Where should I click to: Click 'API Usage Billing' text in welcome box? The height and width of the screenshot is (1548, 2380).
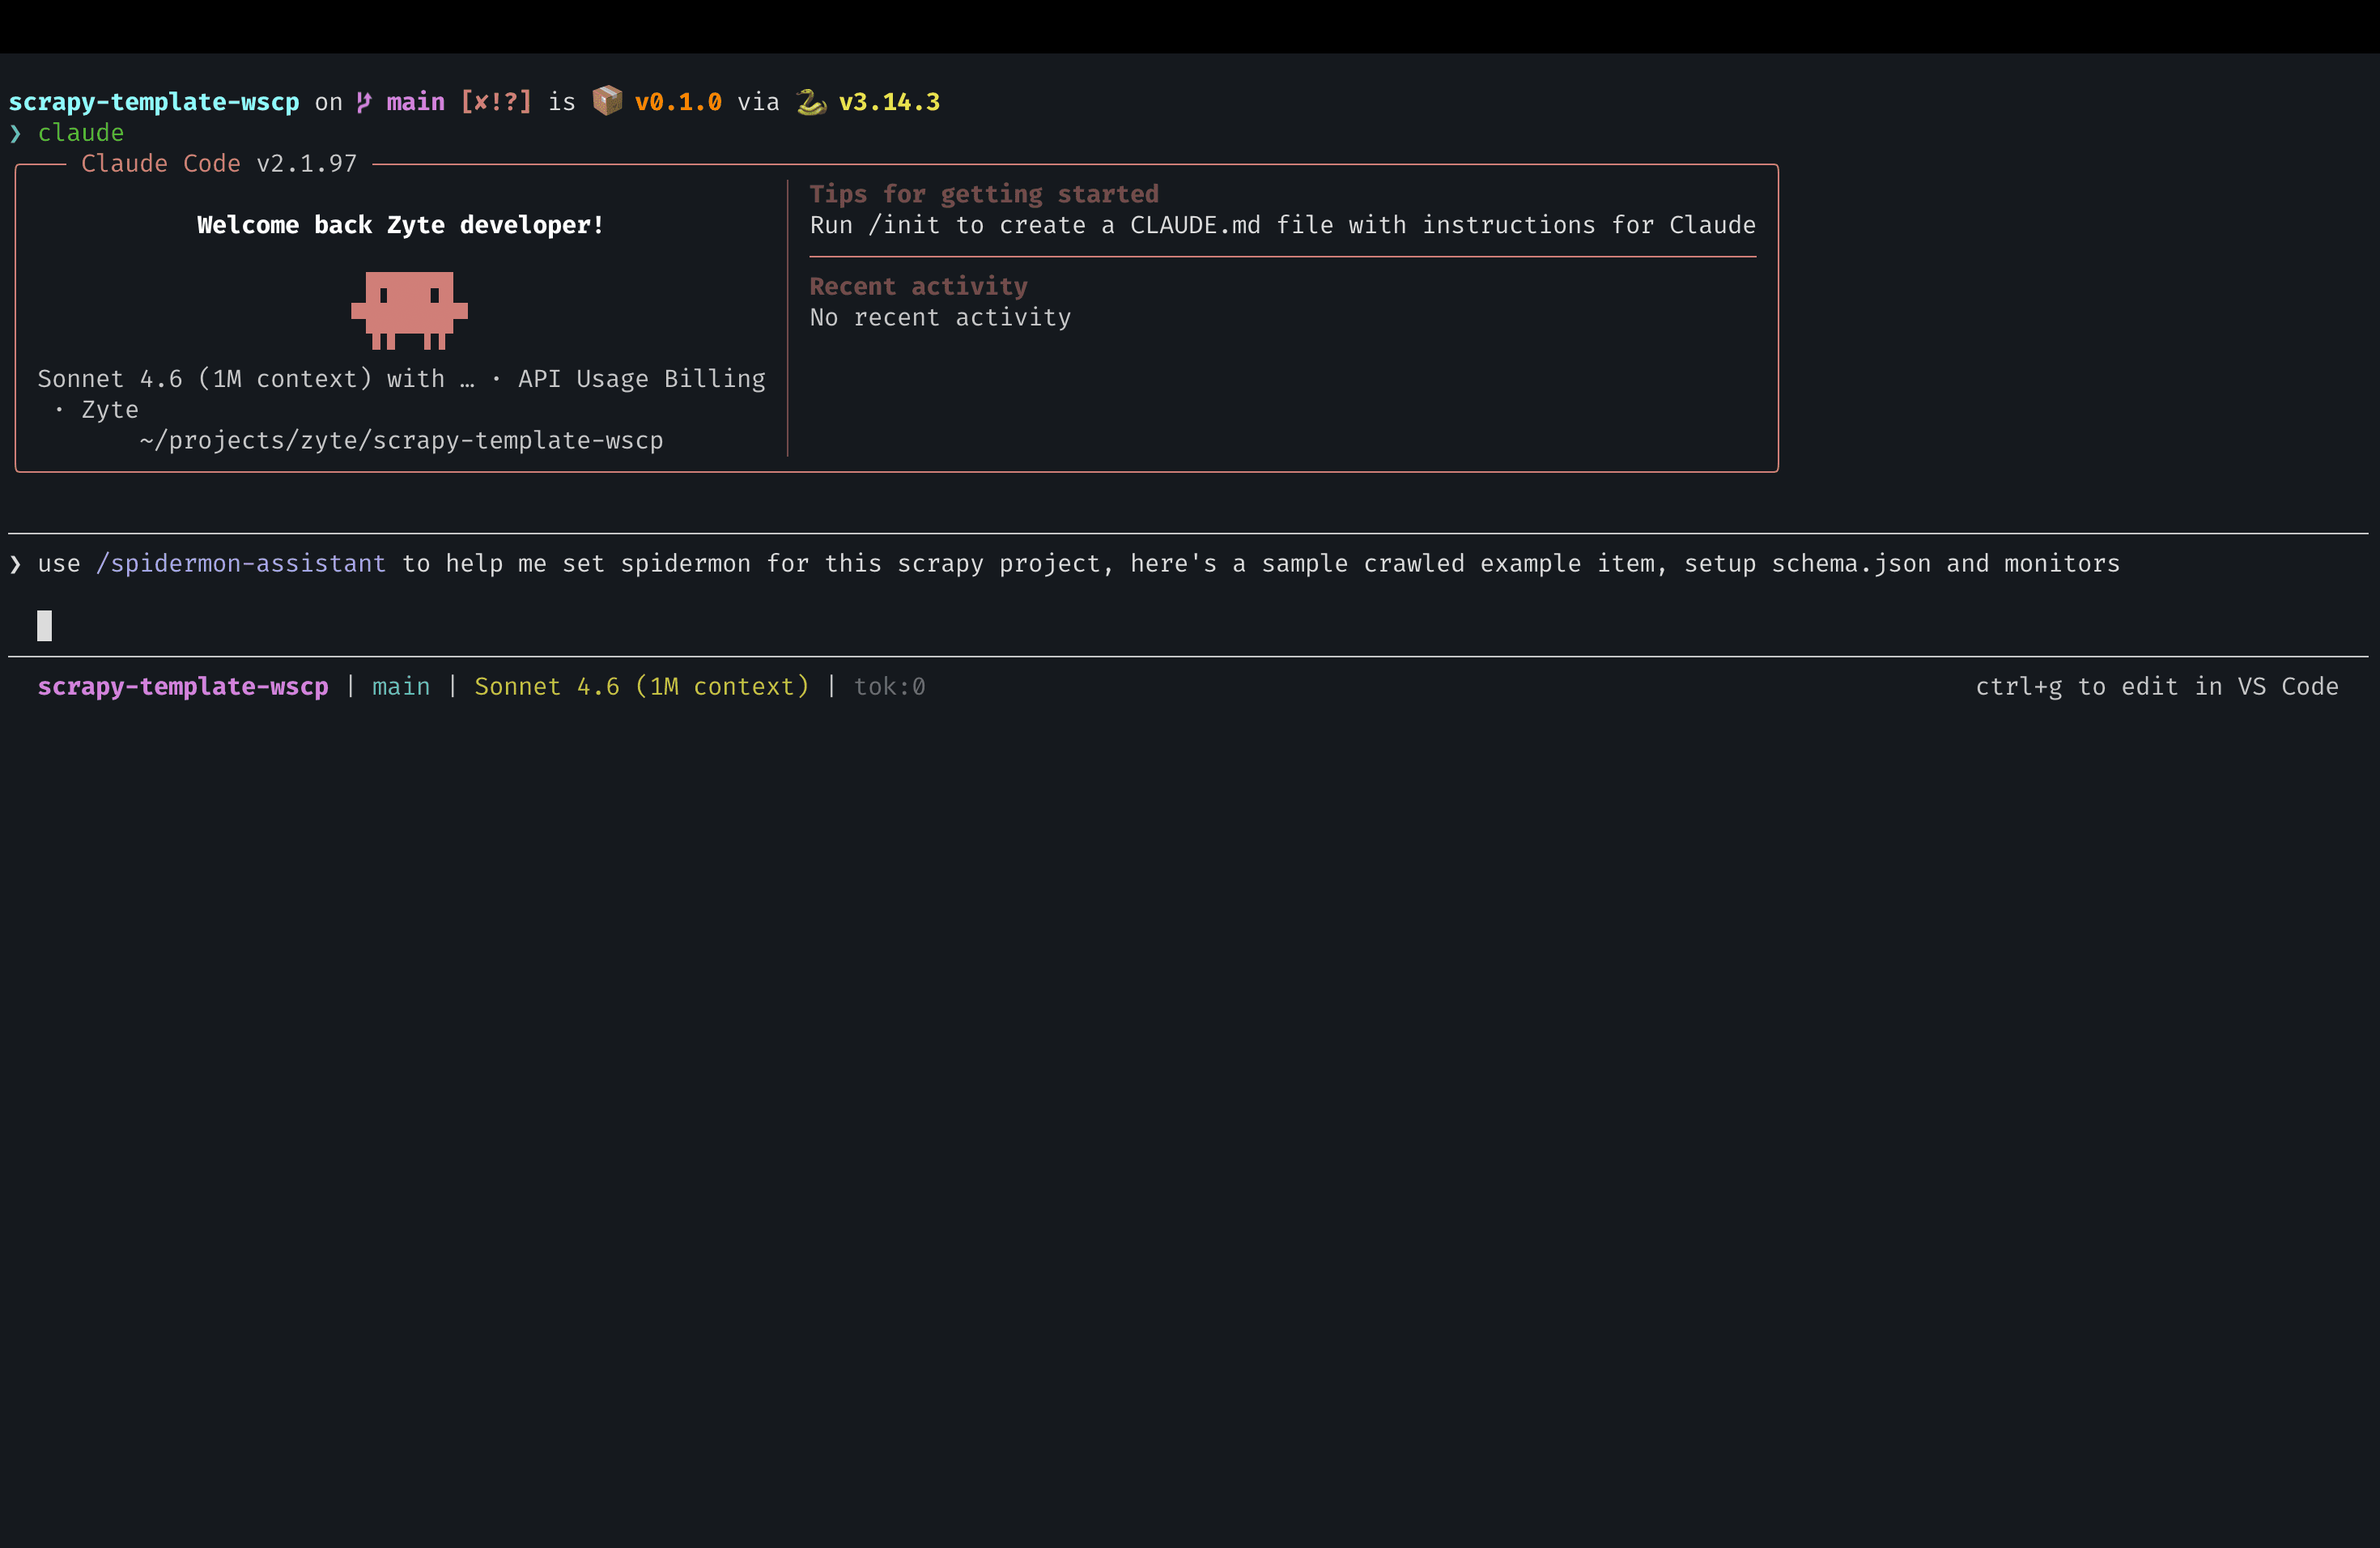641,379
